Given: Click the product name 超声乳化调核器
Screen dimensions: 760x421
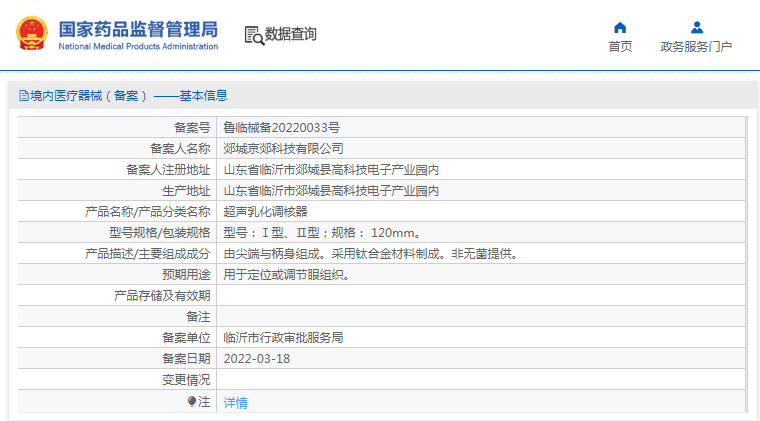Looking at the screenshot, I should (x=265, y=212).
